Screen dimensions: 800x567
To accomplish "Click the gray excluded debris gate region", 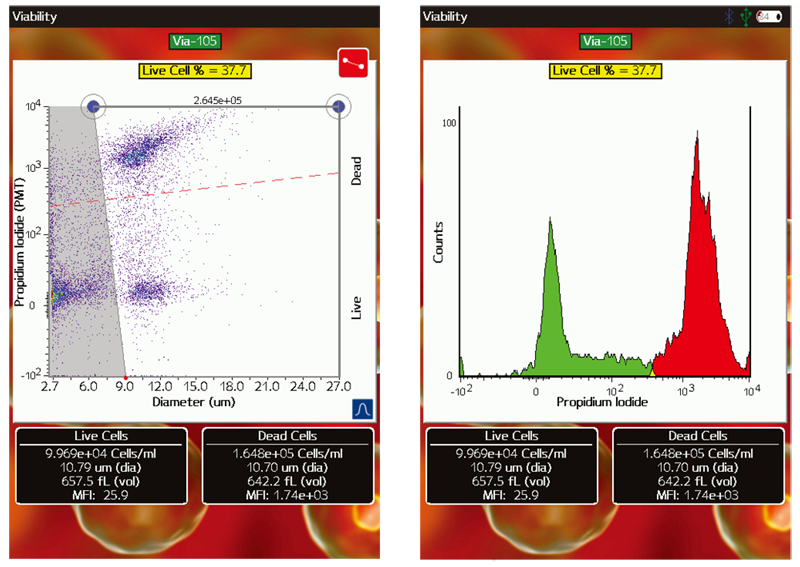I will pyautogui.click(x=82, y=245).
